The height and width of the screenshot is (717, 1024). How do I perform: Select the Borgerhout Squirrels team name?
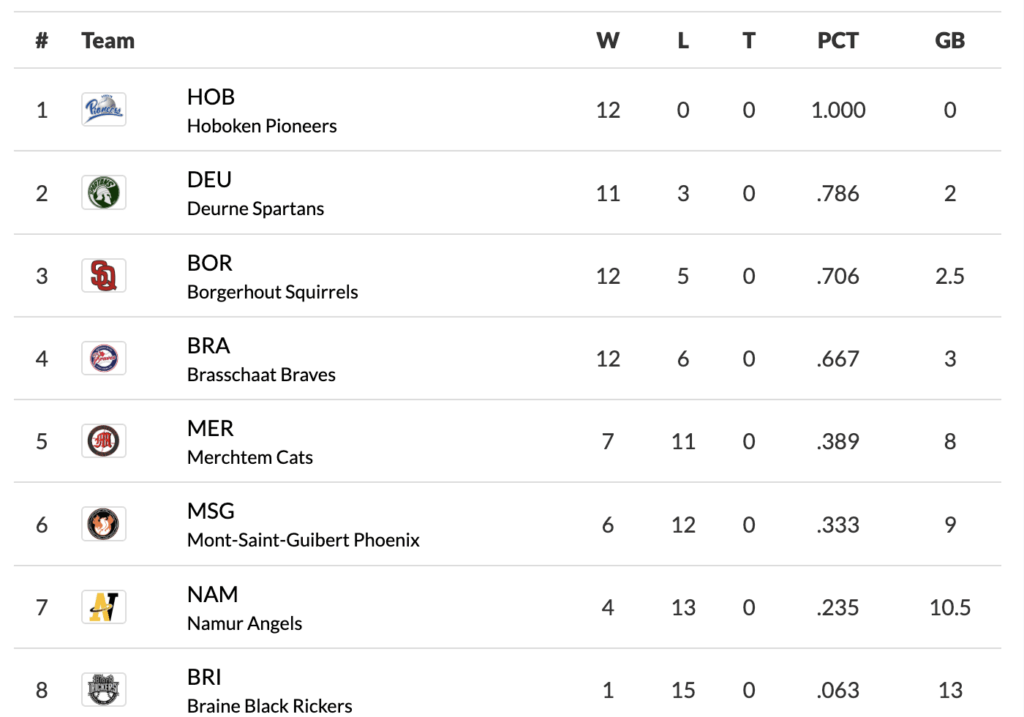point(272,292)
